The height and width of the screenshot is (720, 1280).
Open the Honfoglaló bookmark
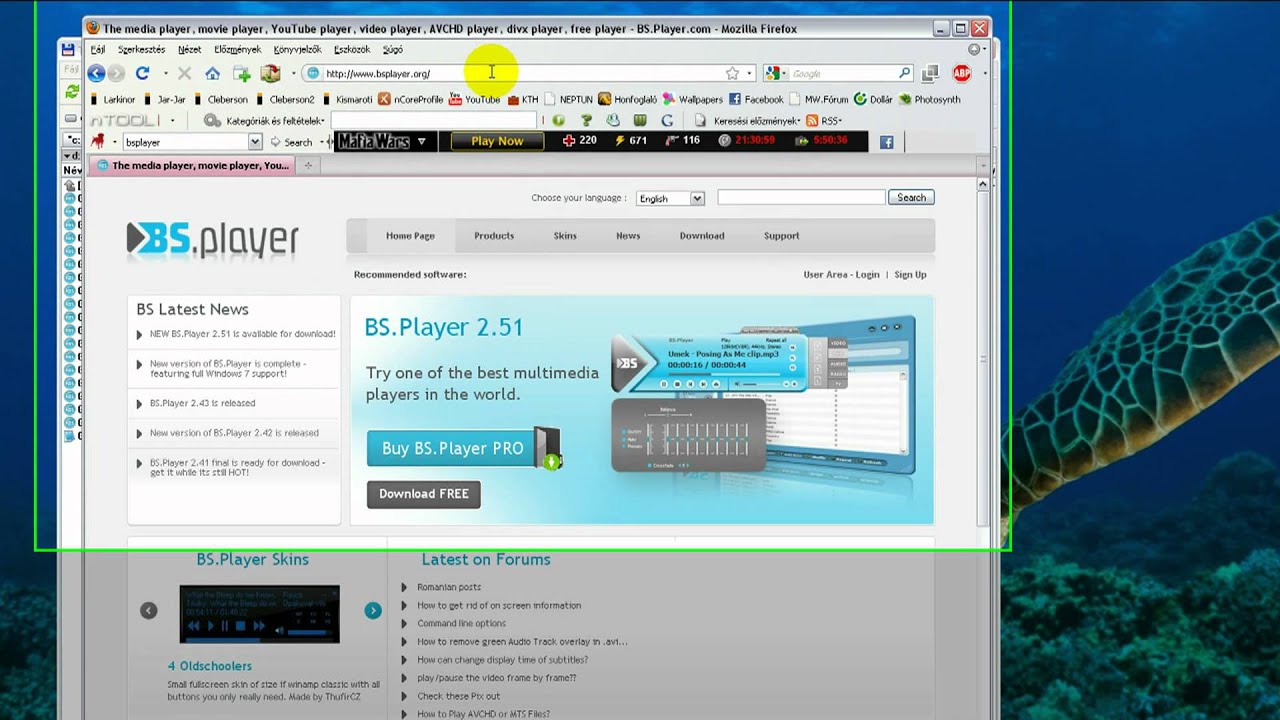pos(627,99)
